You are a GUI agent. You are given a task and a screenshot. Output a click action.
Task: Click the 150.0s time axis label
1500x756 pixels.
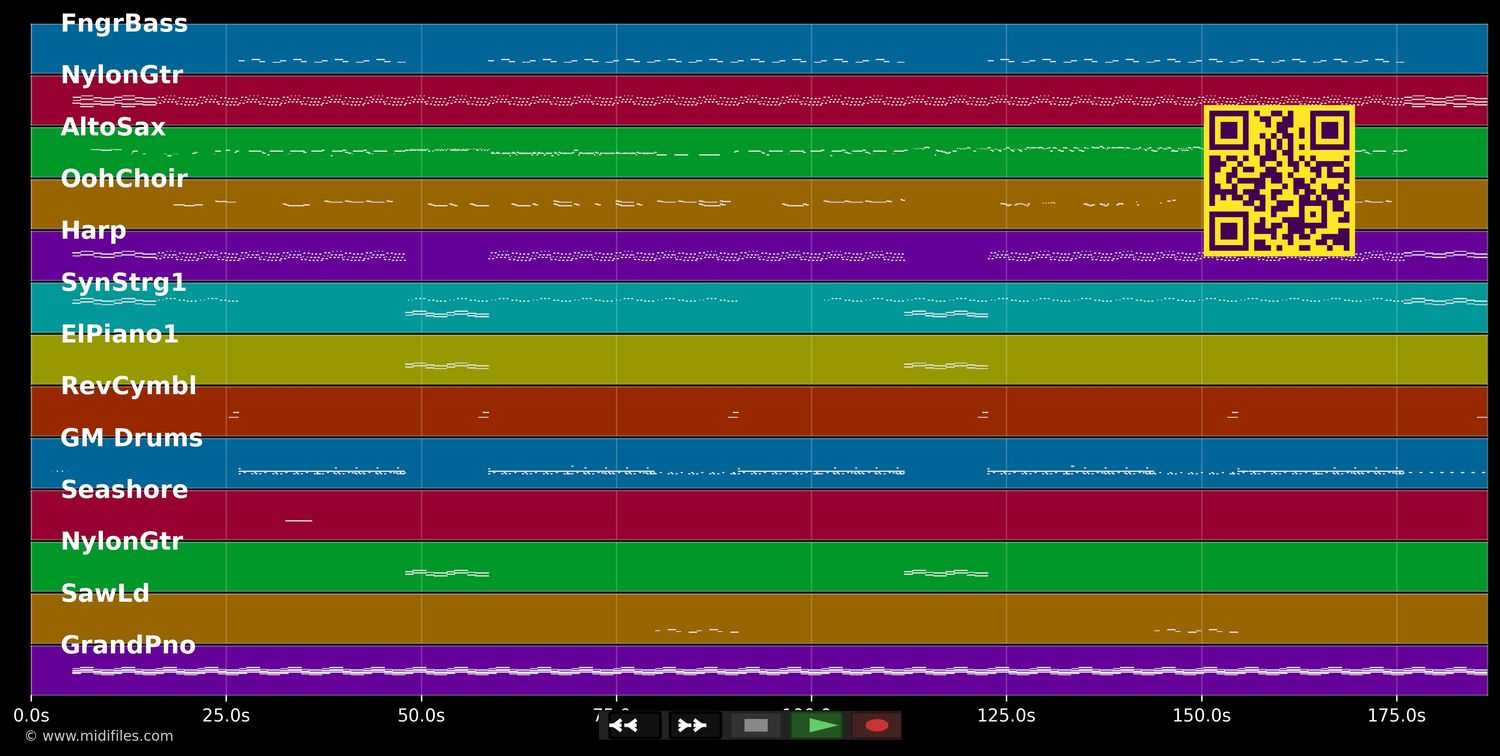tap(1201, 716)
